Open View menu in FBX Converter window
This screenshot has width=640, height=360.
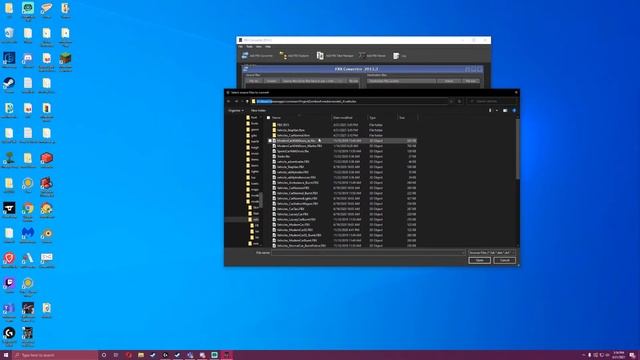(259, 47)
